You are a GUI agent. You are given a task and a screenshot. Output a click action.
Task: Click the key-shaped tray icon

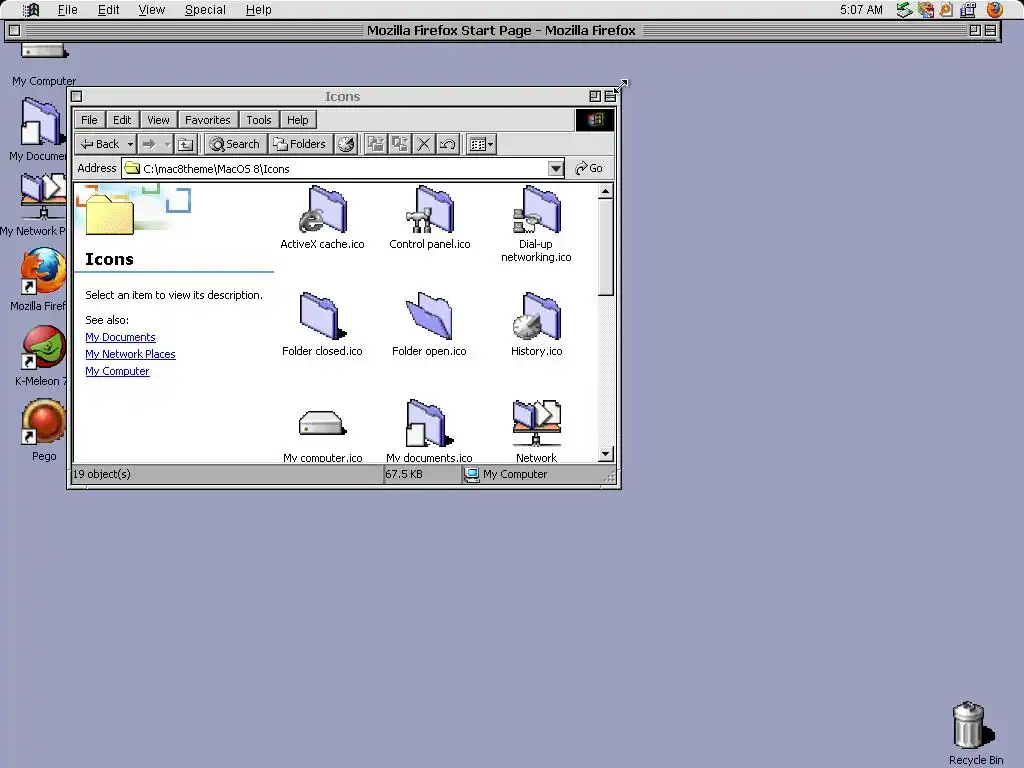click(x=946, y=10)
